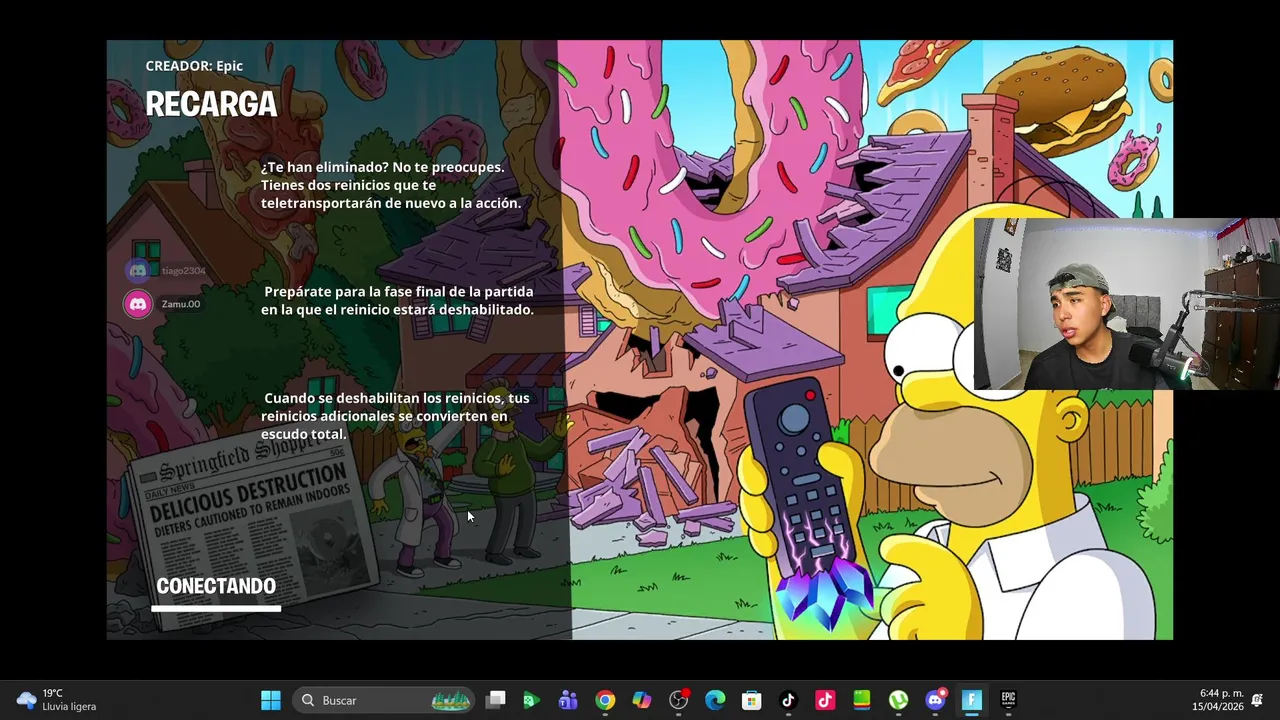Click the Discord overlay avatar for Zamu.00
1280x720 pixels.
(x=138, y=304)
